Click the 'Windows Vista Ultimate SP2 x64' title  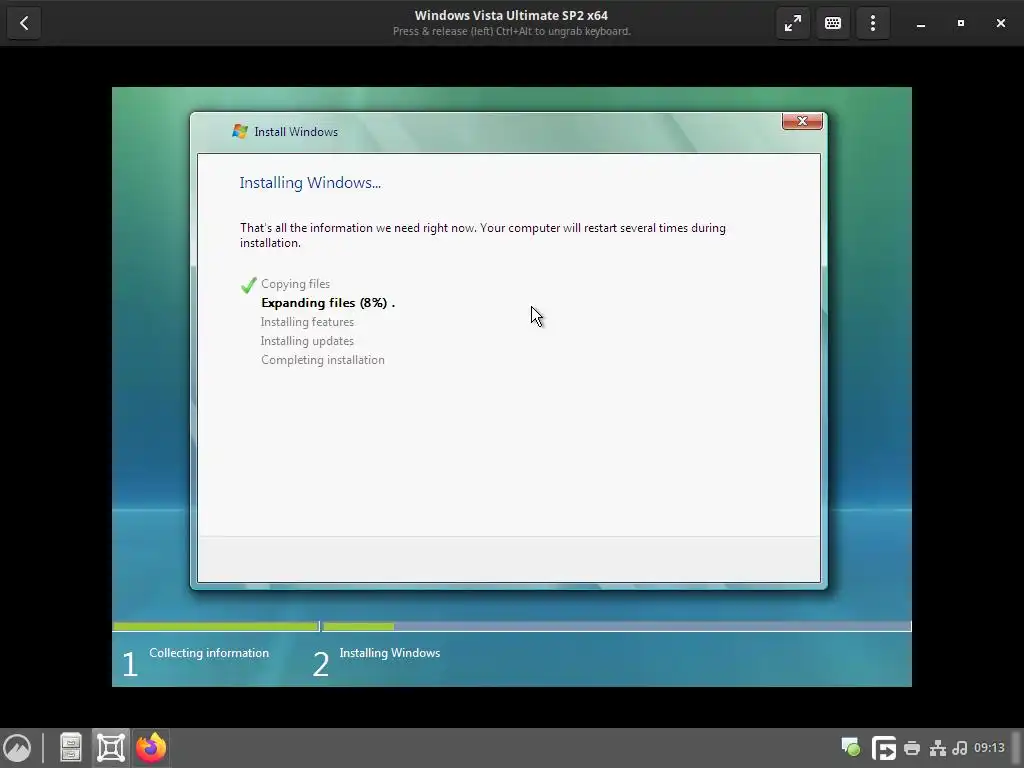(511, 16)
